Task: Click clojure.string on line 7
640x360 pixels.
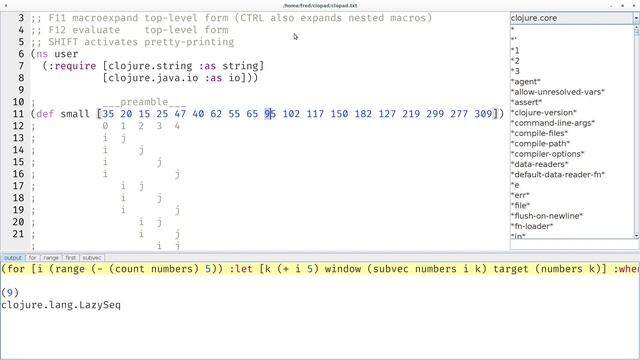Action: click(150, 66)
